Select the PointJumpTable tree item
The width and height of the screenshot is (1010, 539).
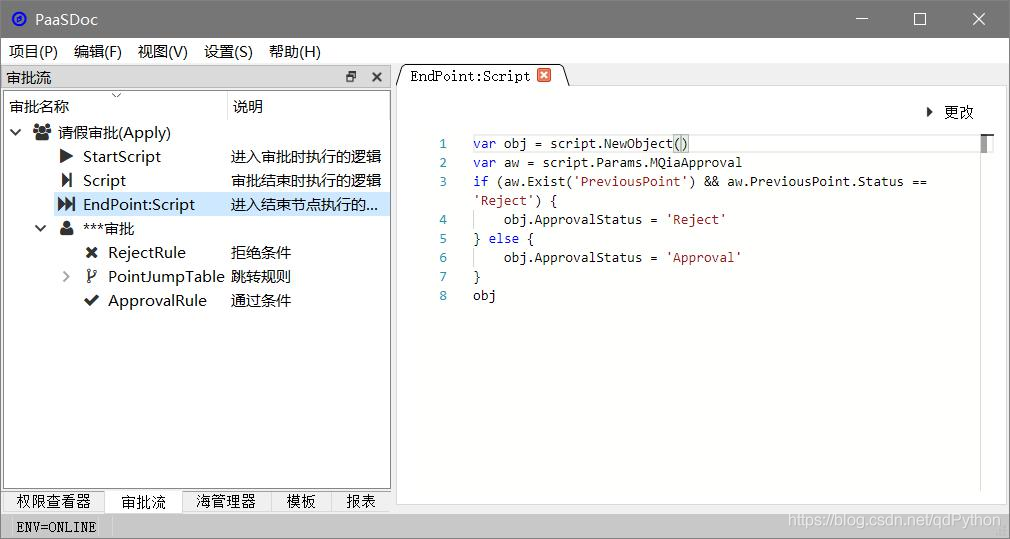(x=166, y=276)
